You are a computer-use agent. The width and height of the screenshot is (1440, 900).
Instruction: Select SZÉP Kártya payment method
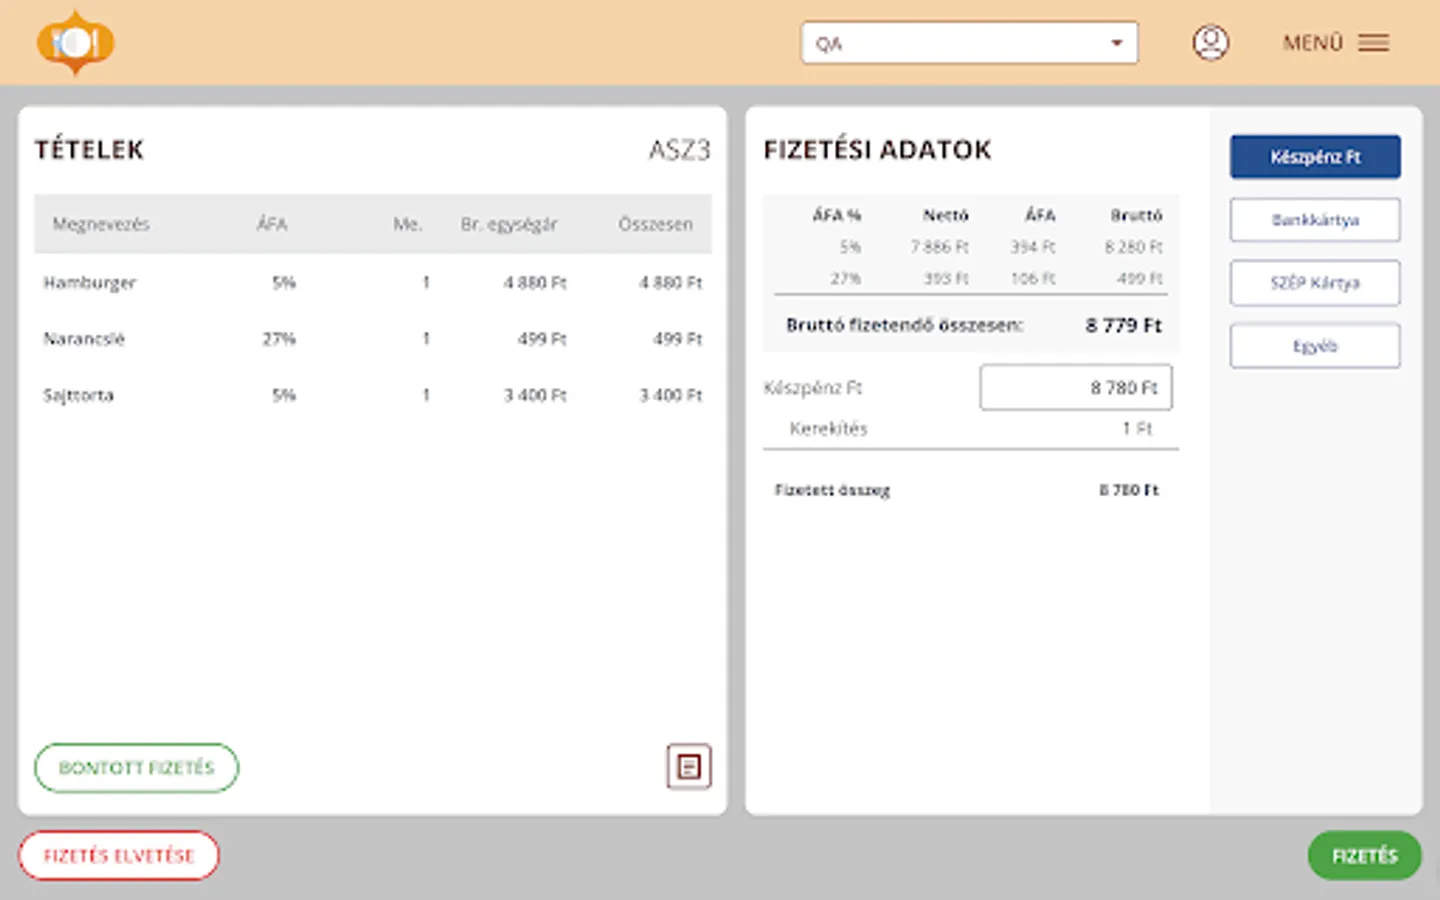point(1315,283)
